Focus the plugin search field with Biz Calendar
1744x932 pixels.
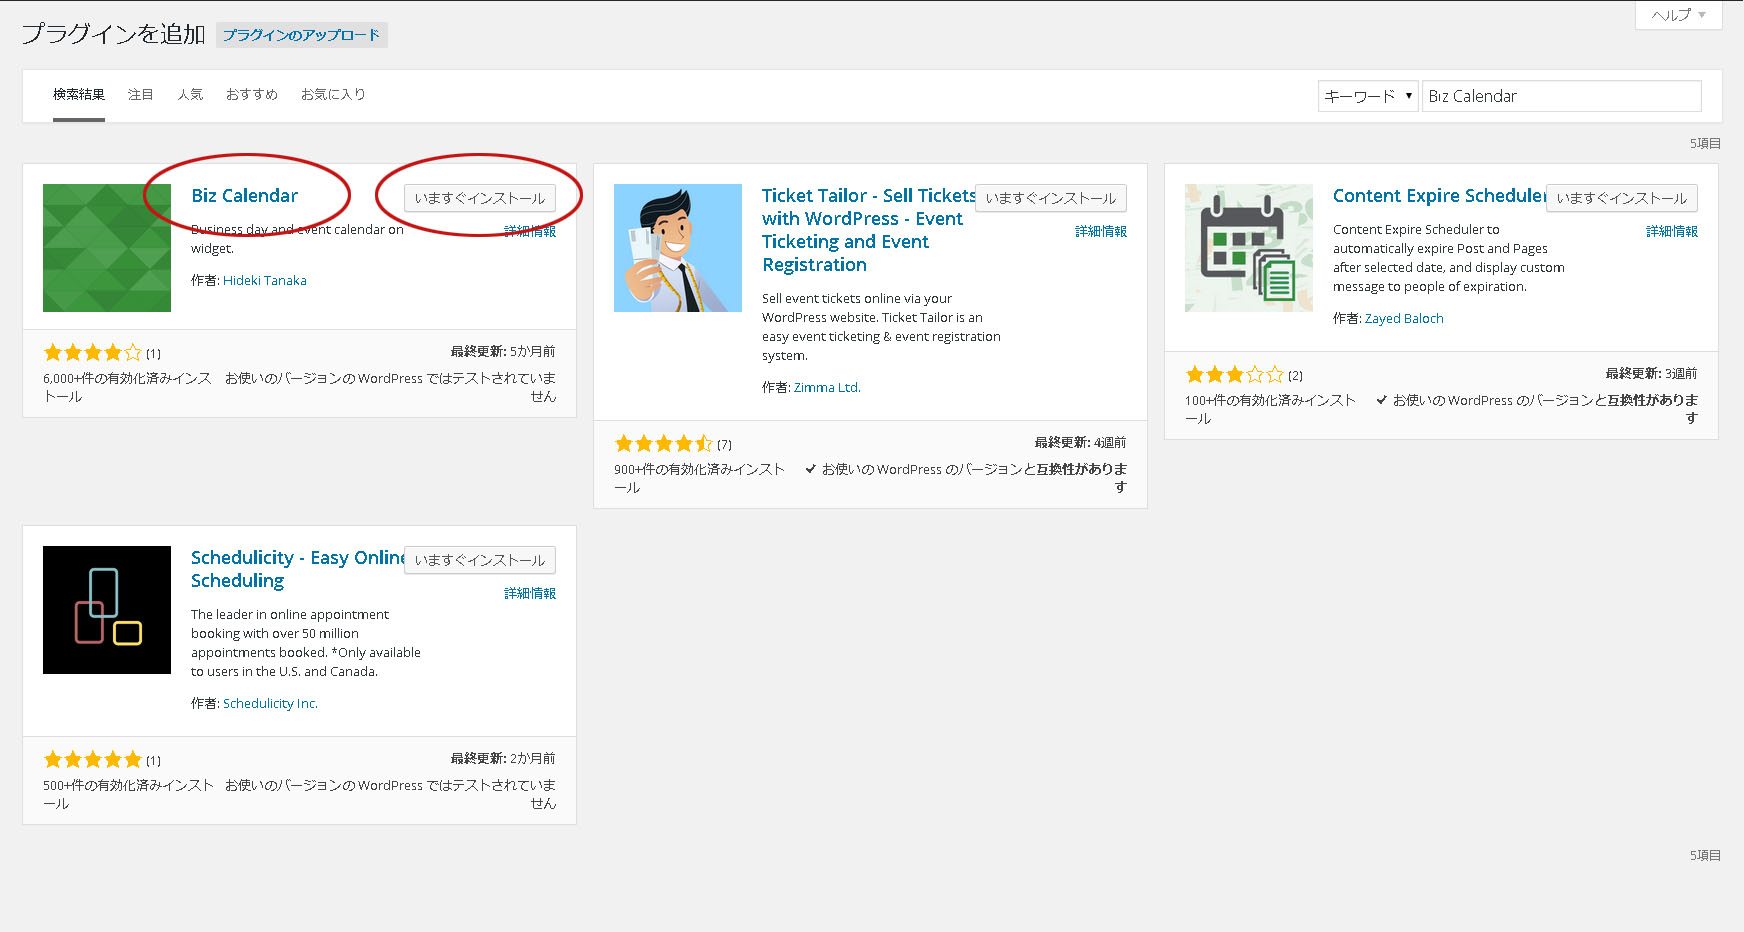point(1561,96)
